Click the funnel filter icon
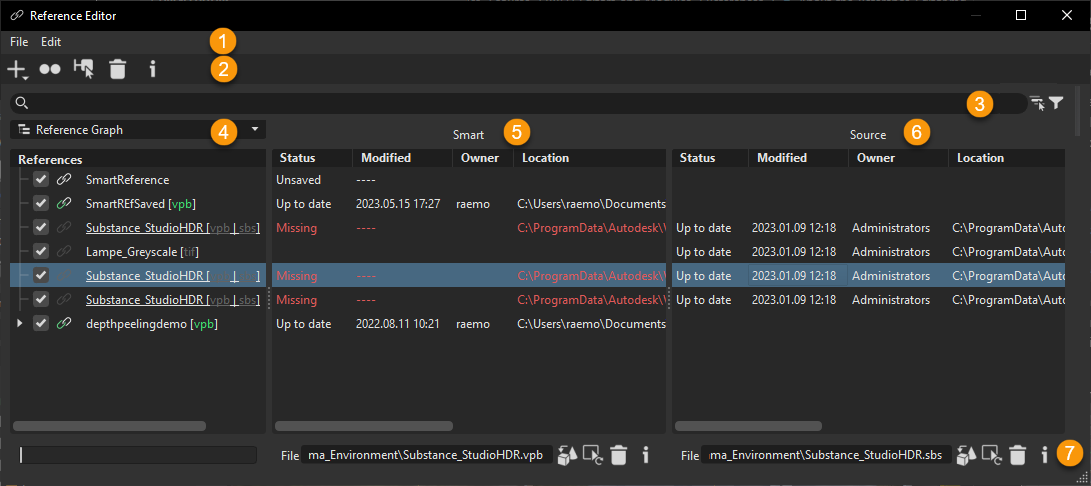The height and width of the screenshot is (486, 1091). tap(1056, 103)
